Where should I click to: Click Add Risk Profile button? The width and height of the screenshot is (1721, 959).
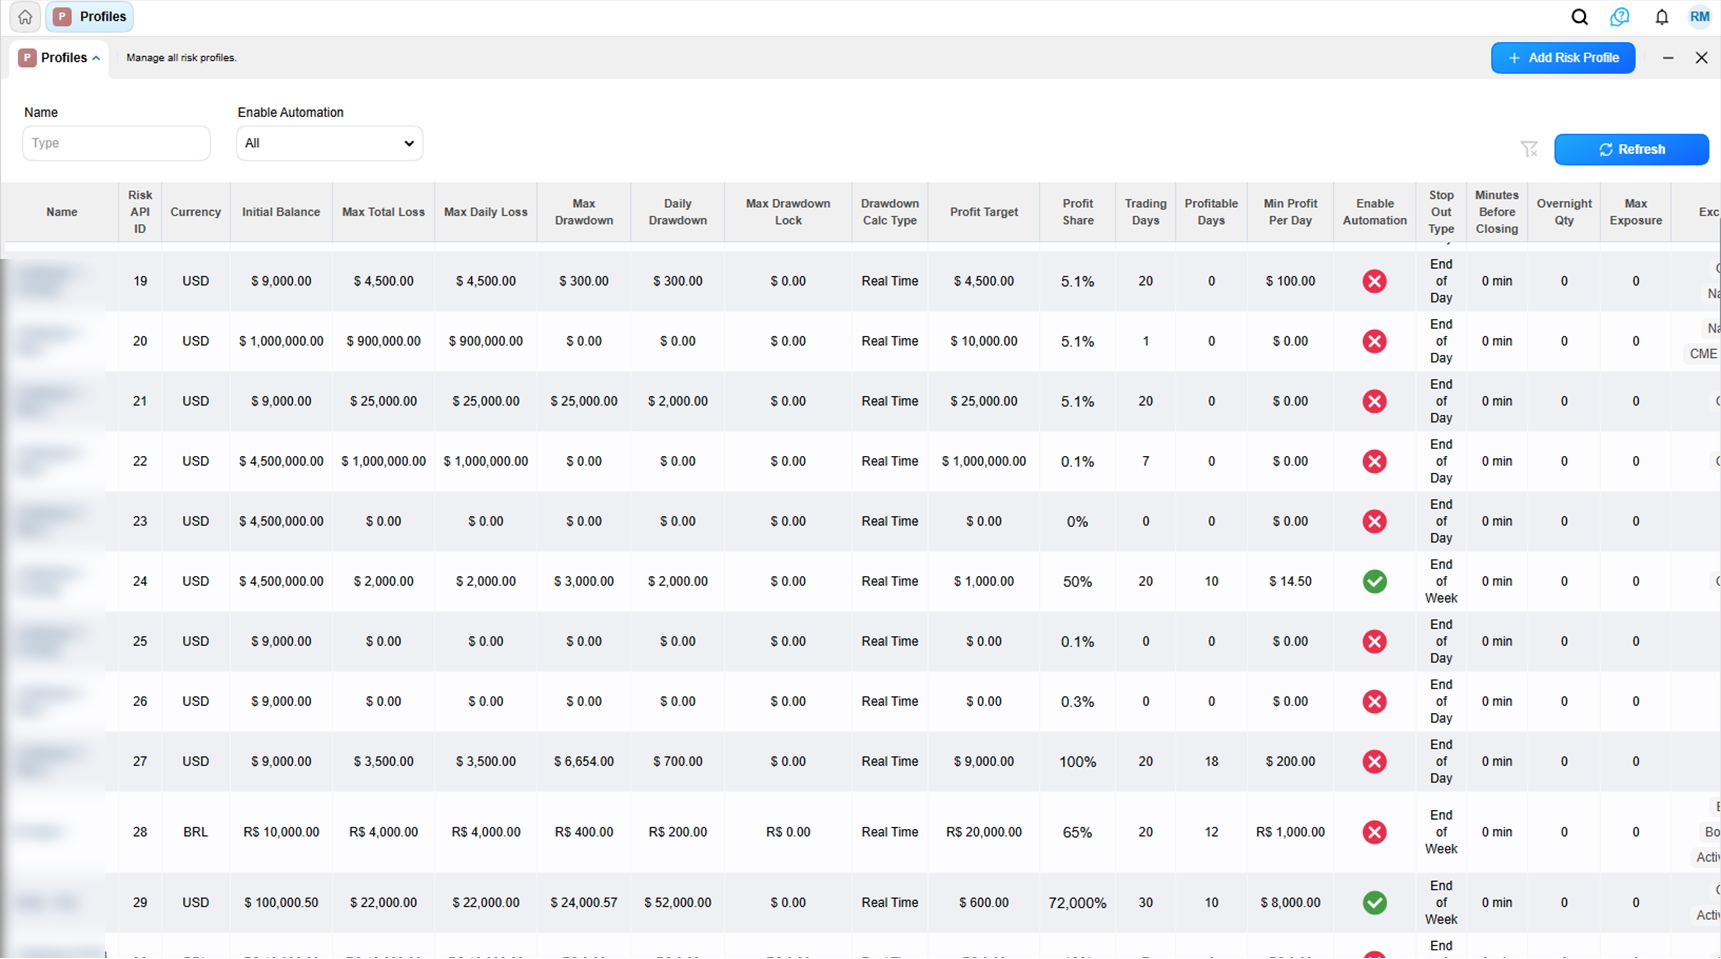point(1563,58)
